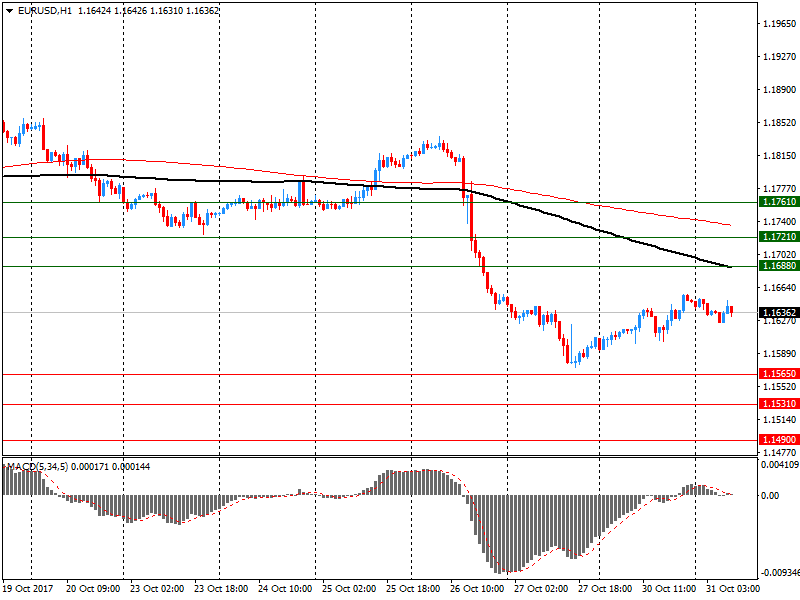Click the 1.18150 price scale value

(780, 156)
